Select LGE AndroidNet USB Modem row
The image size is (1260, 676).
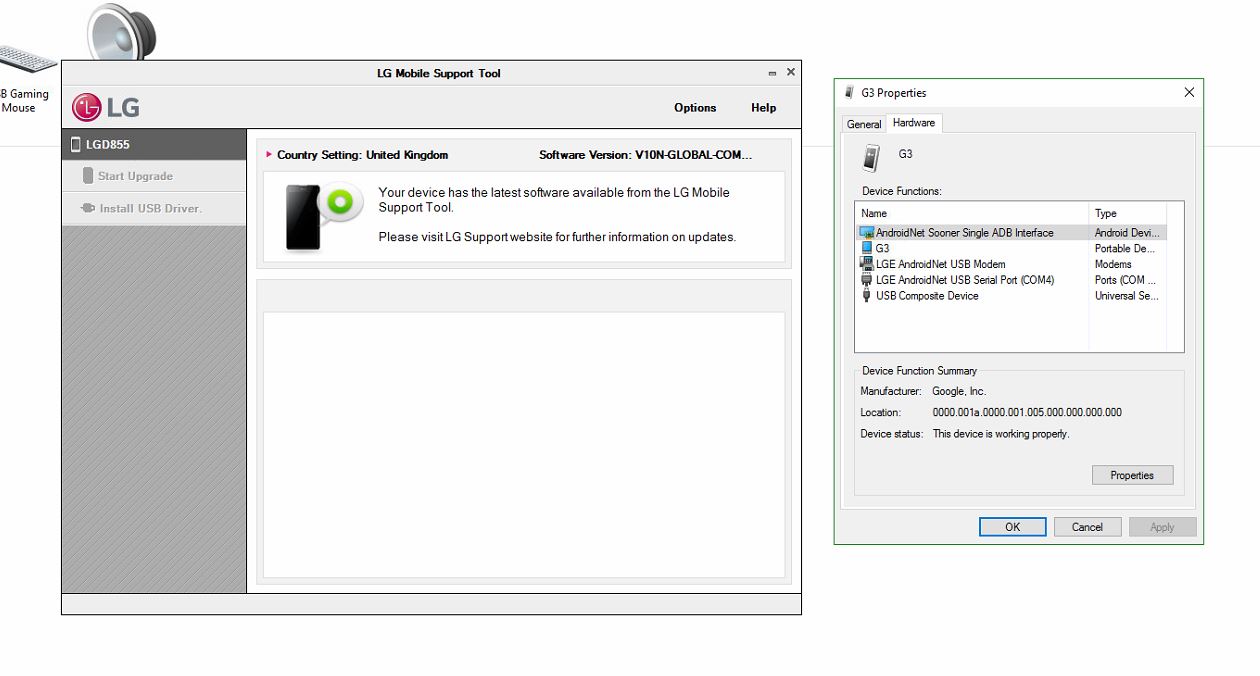click(x=940, y=264)
